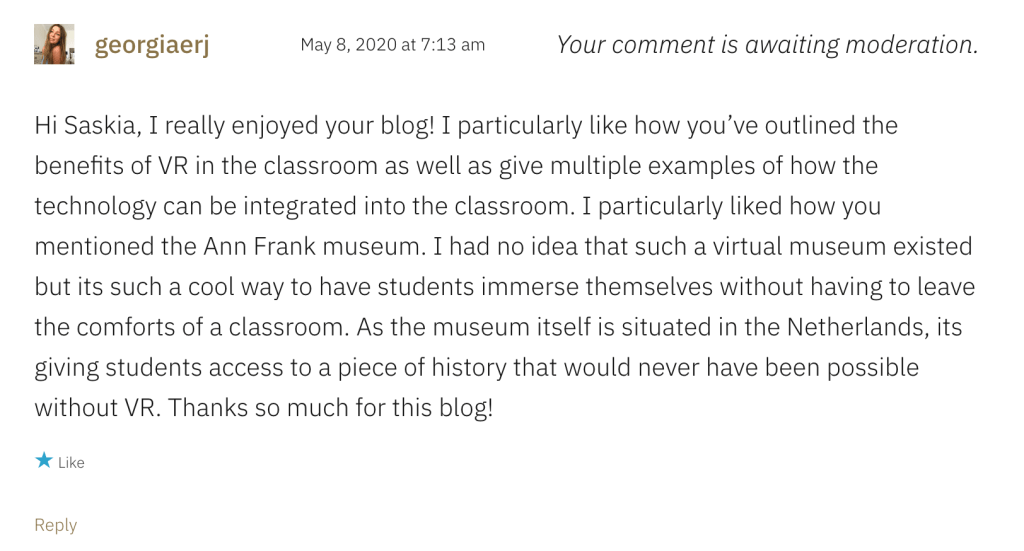
Task: Click the Reply link under the comment
Action: tap(55, 525)
